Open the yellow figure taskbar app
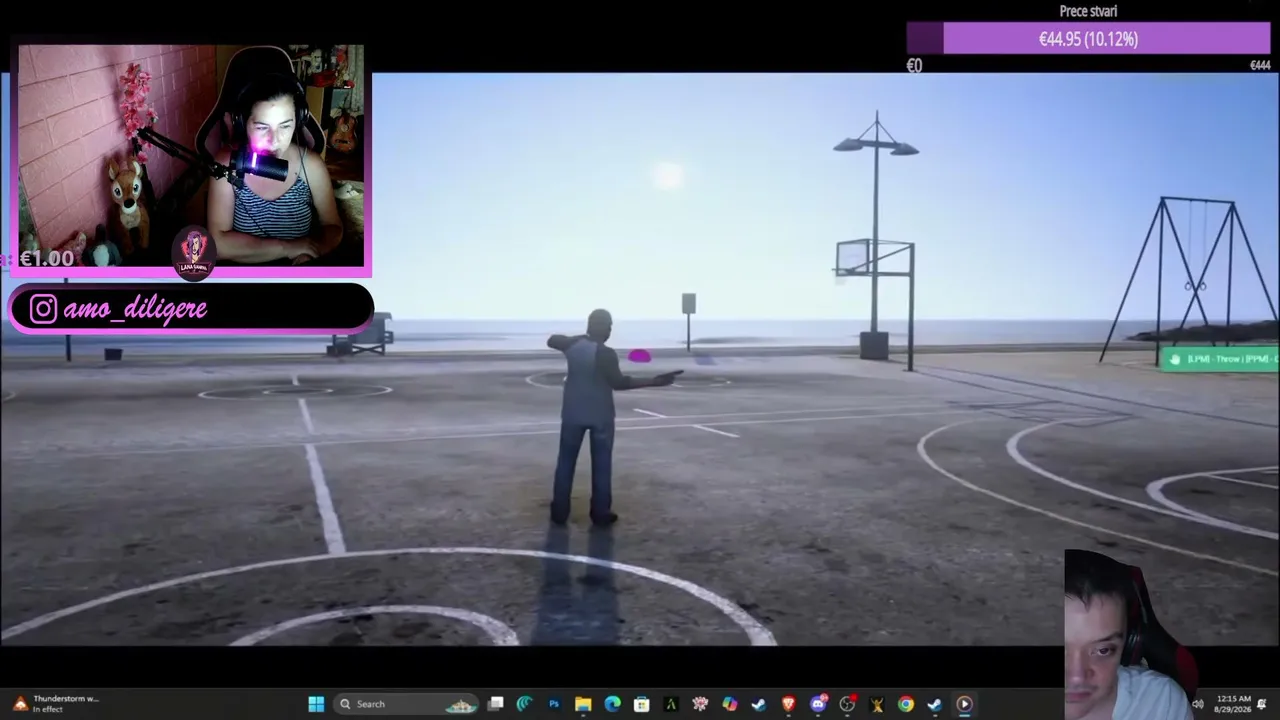Screen dimensions: 1280x720 point(876,704)
